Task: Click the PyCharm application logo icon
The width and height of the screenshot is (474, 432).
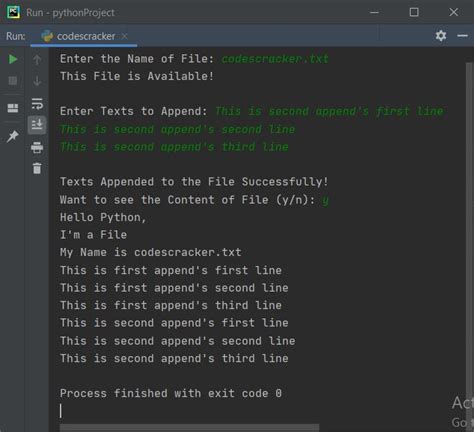Action: [13, 13]
